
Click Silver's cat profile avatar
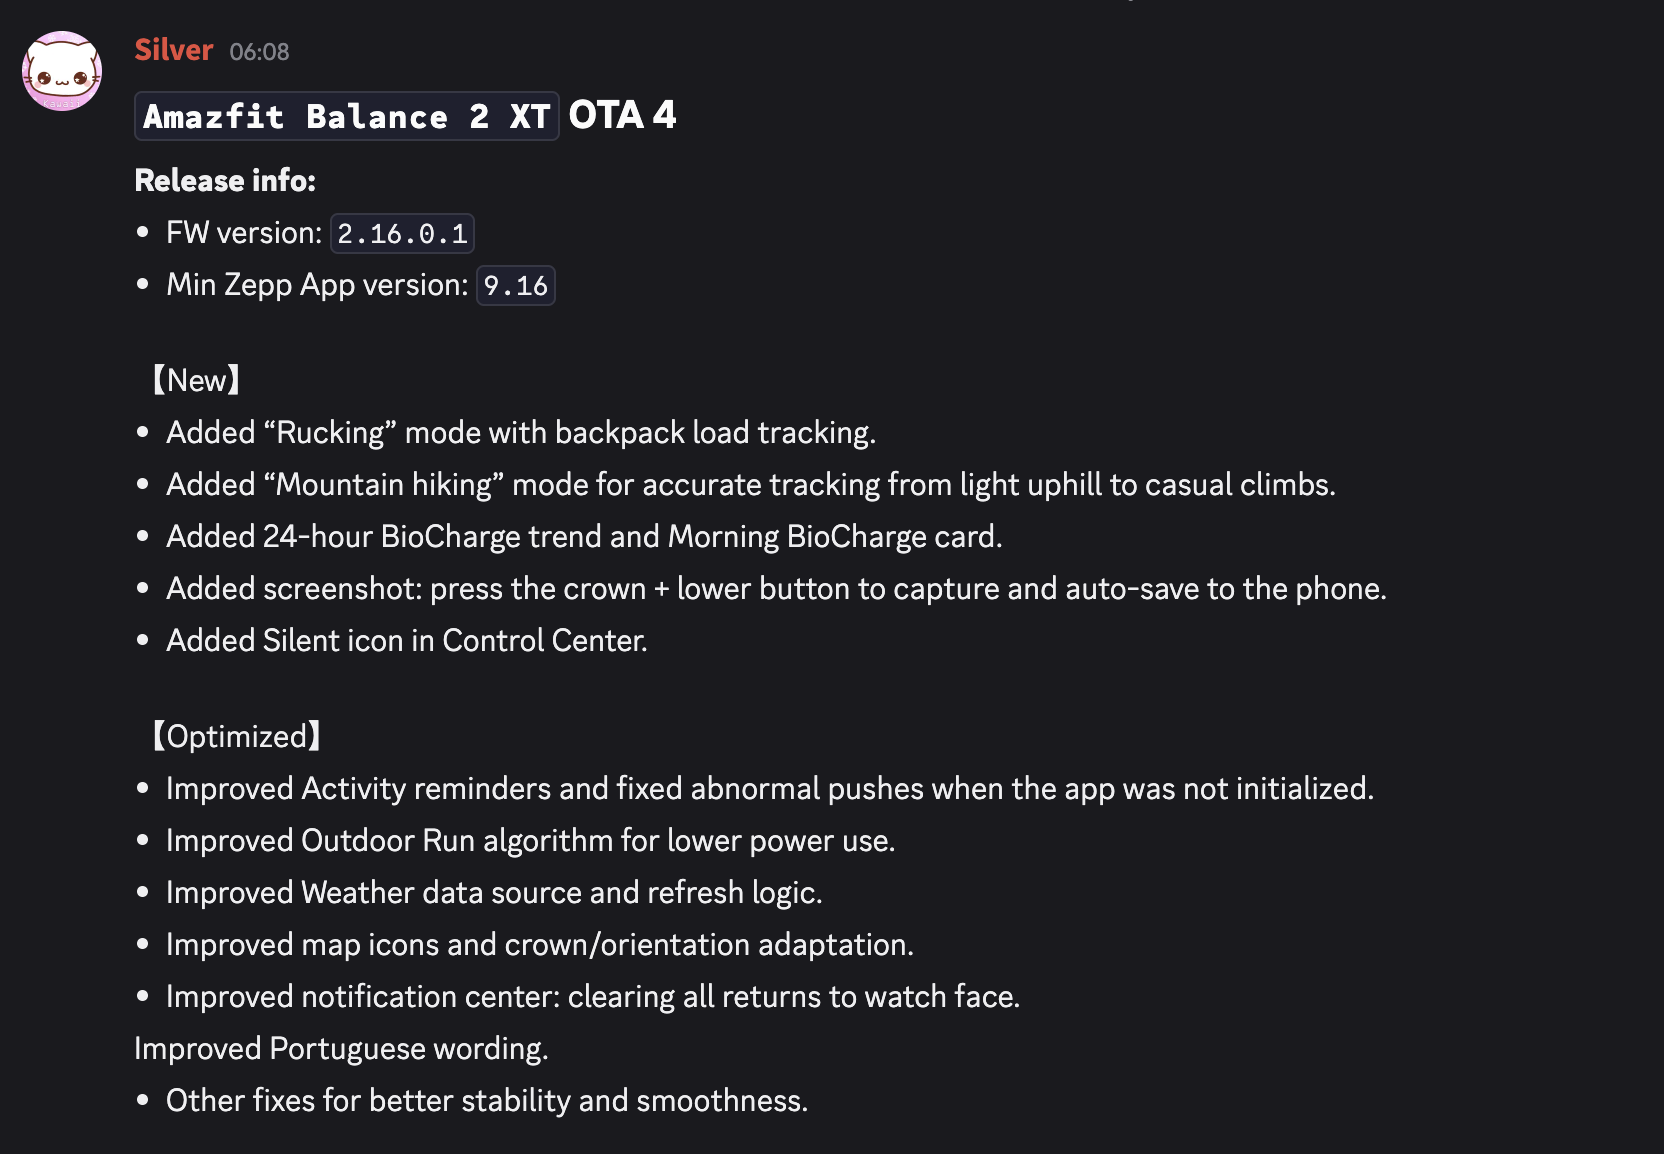[x=62, y=71]
